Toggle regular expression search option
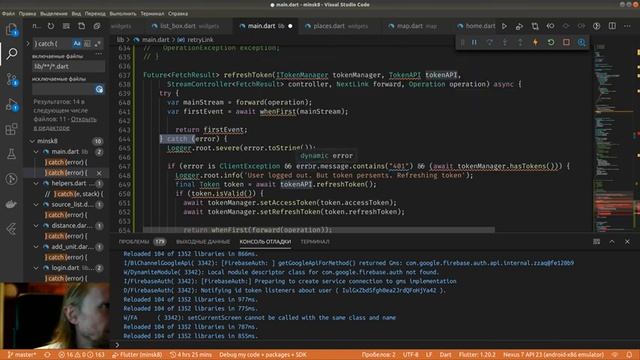This screenshot has width=640, height=360. (98, 43)
